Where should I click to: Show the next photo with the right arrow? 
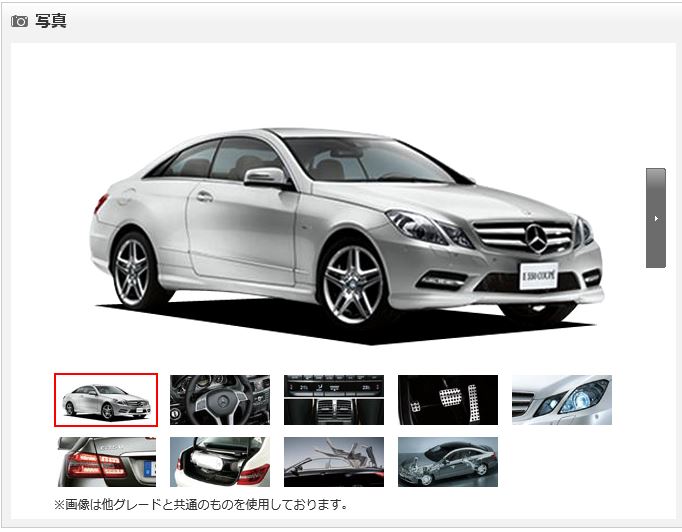tap(656, 218)
